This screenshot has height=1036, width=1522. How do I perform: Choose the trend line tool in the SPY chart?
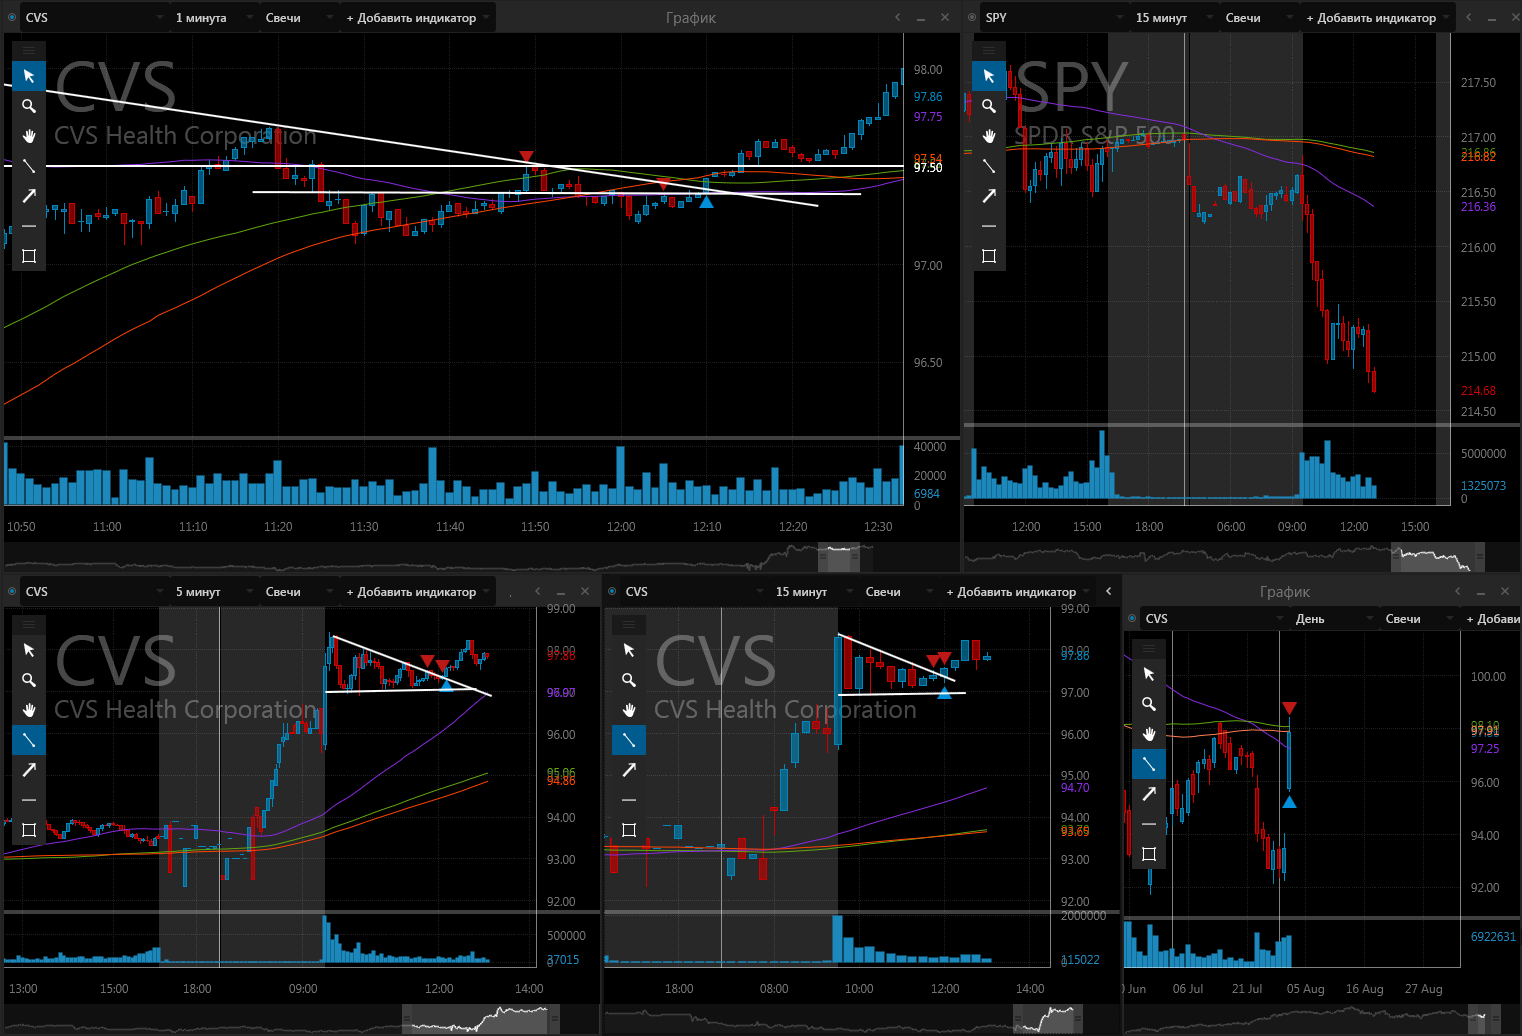[x=989, y=166]
